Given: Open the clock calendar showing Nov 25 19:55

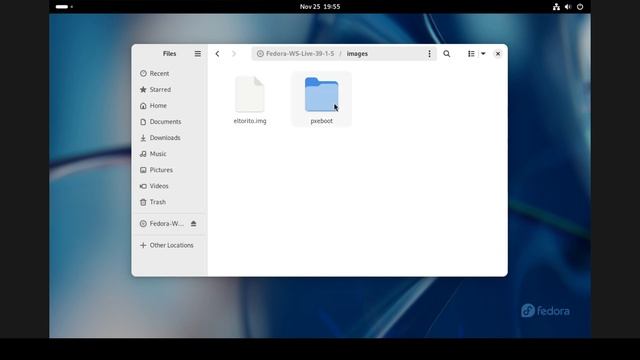Looking at the screenshot, I should (x=320, y=7).
